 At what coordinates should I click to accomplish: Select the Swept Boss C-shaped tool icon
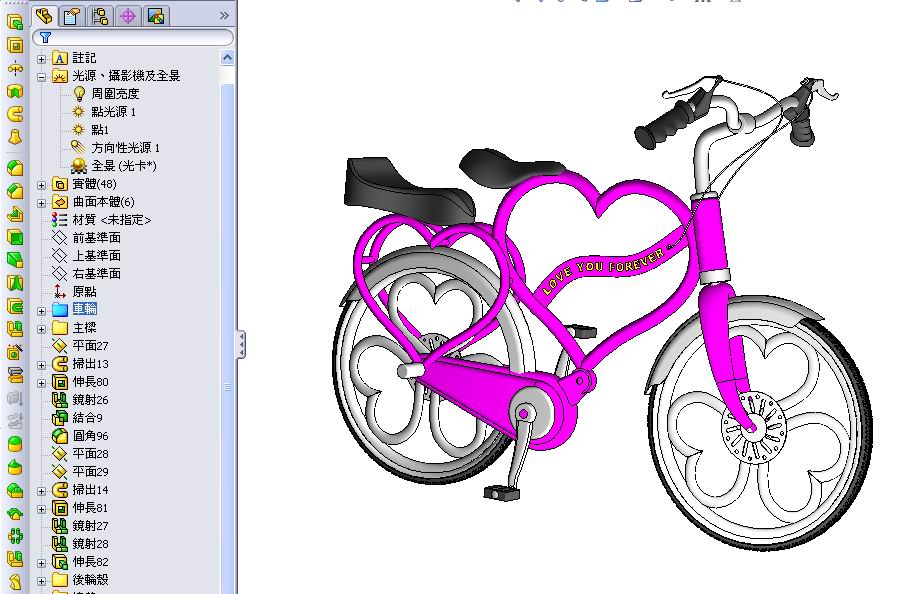click(x=15, y=114)
